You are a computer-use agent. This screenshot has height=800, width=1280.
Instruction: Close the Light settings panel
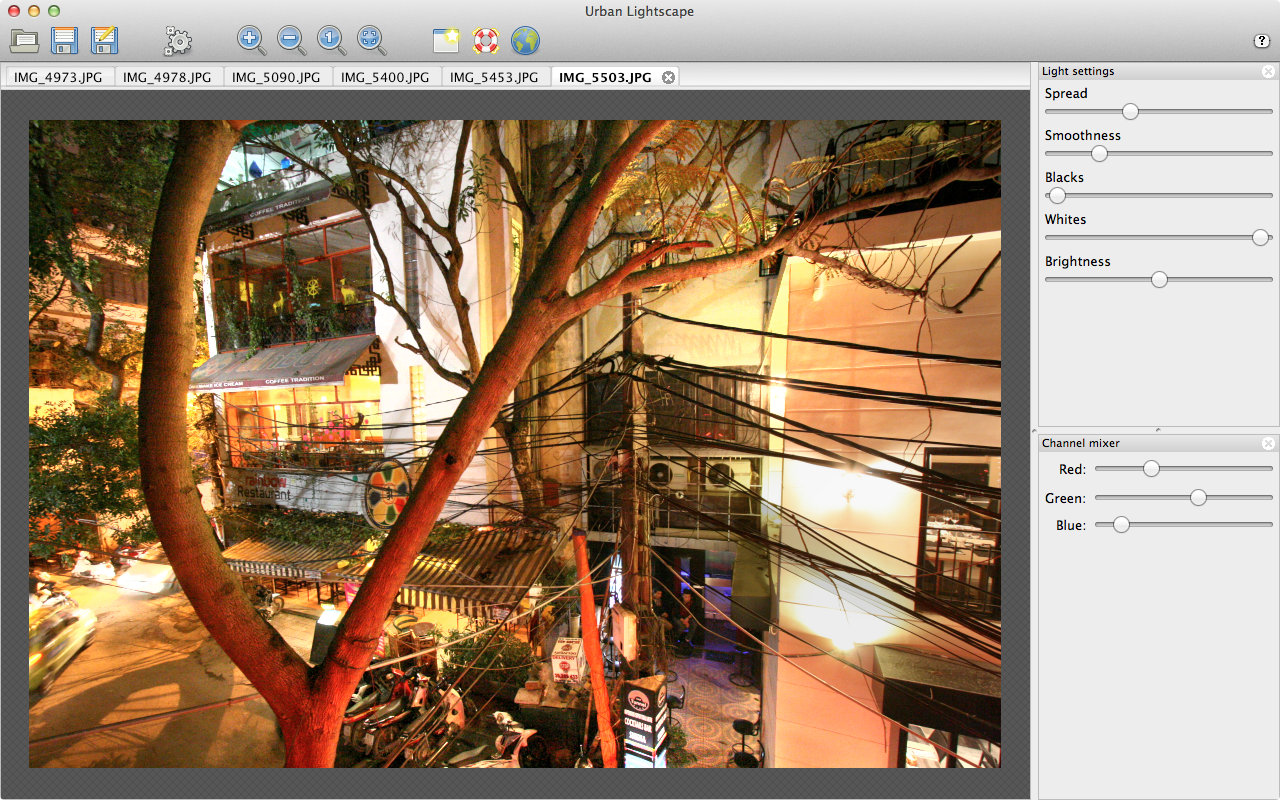pyautogui.click(x=1268, y=71)
